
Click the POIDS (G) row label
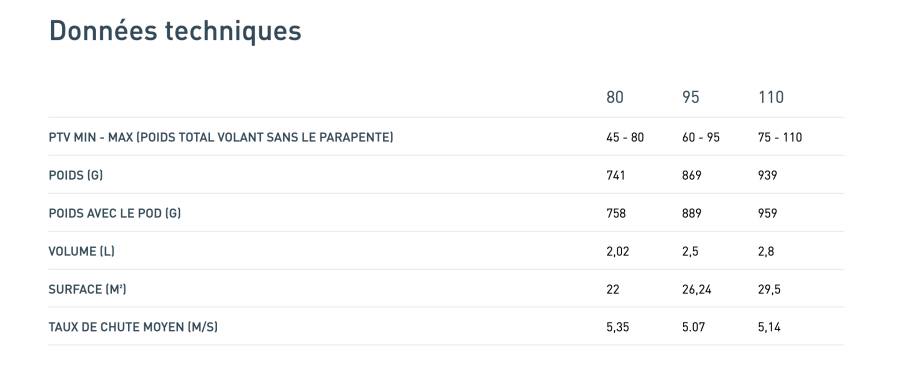[x=76, y=175]
